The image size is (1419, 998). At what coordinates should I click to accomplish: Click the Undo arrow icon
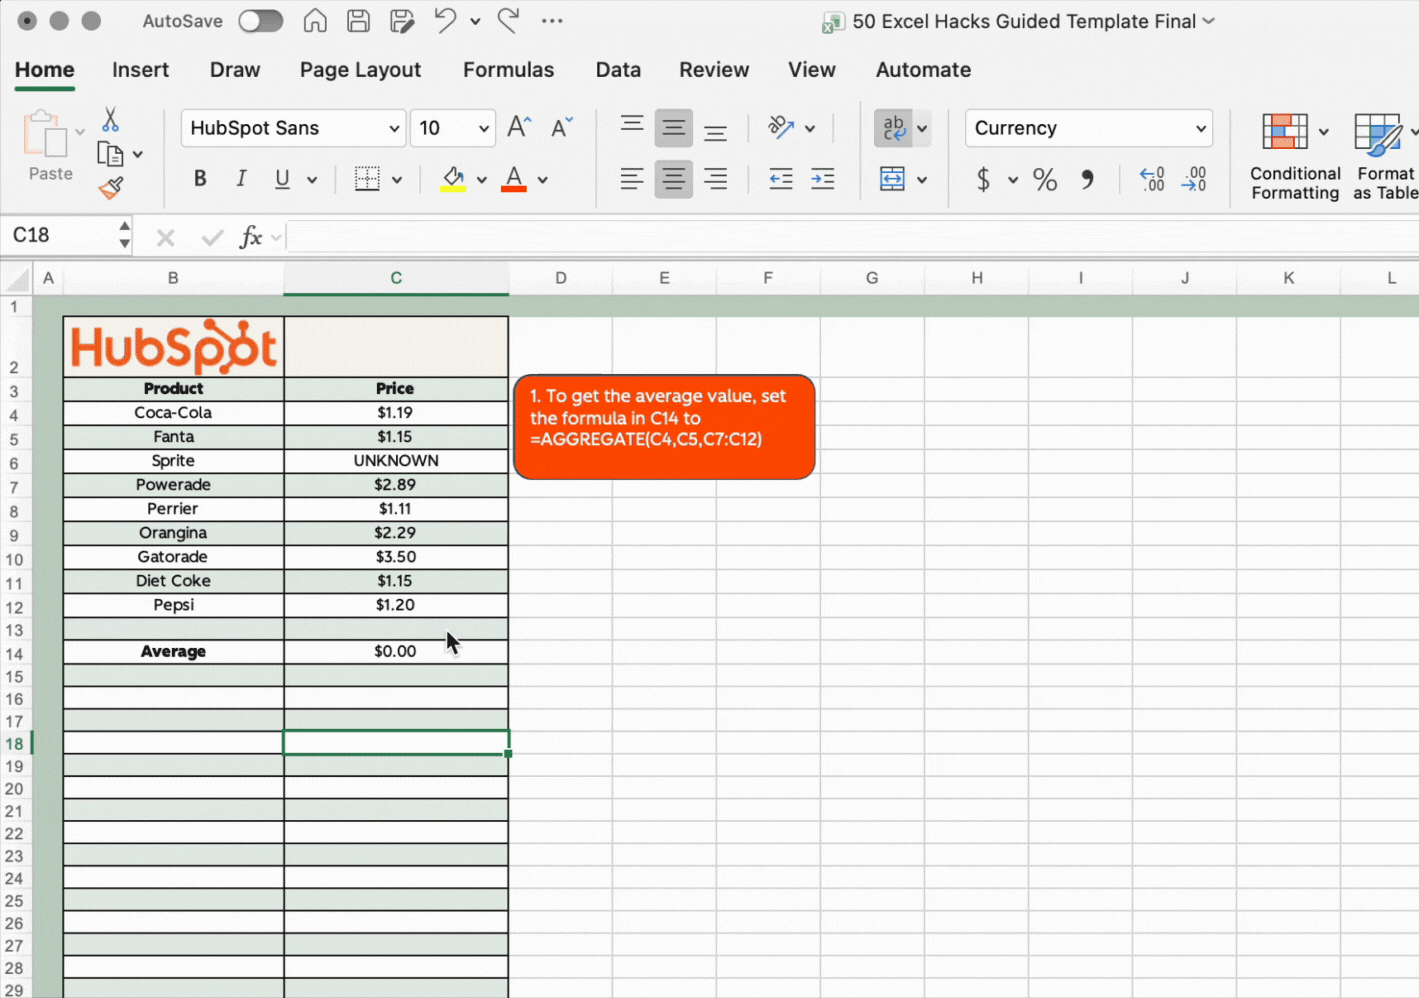coord(445,21)
